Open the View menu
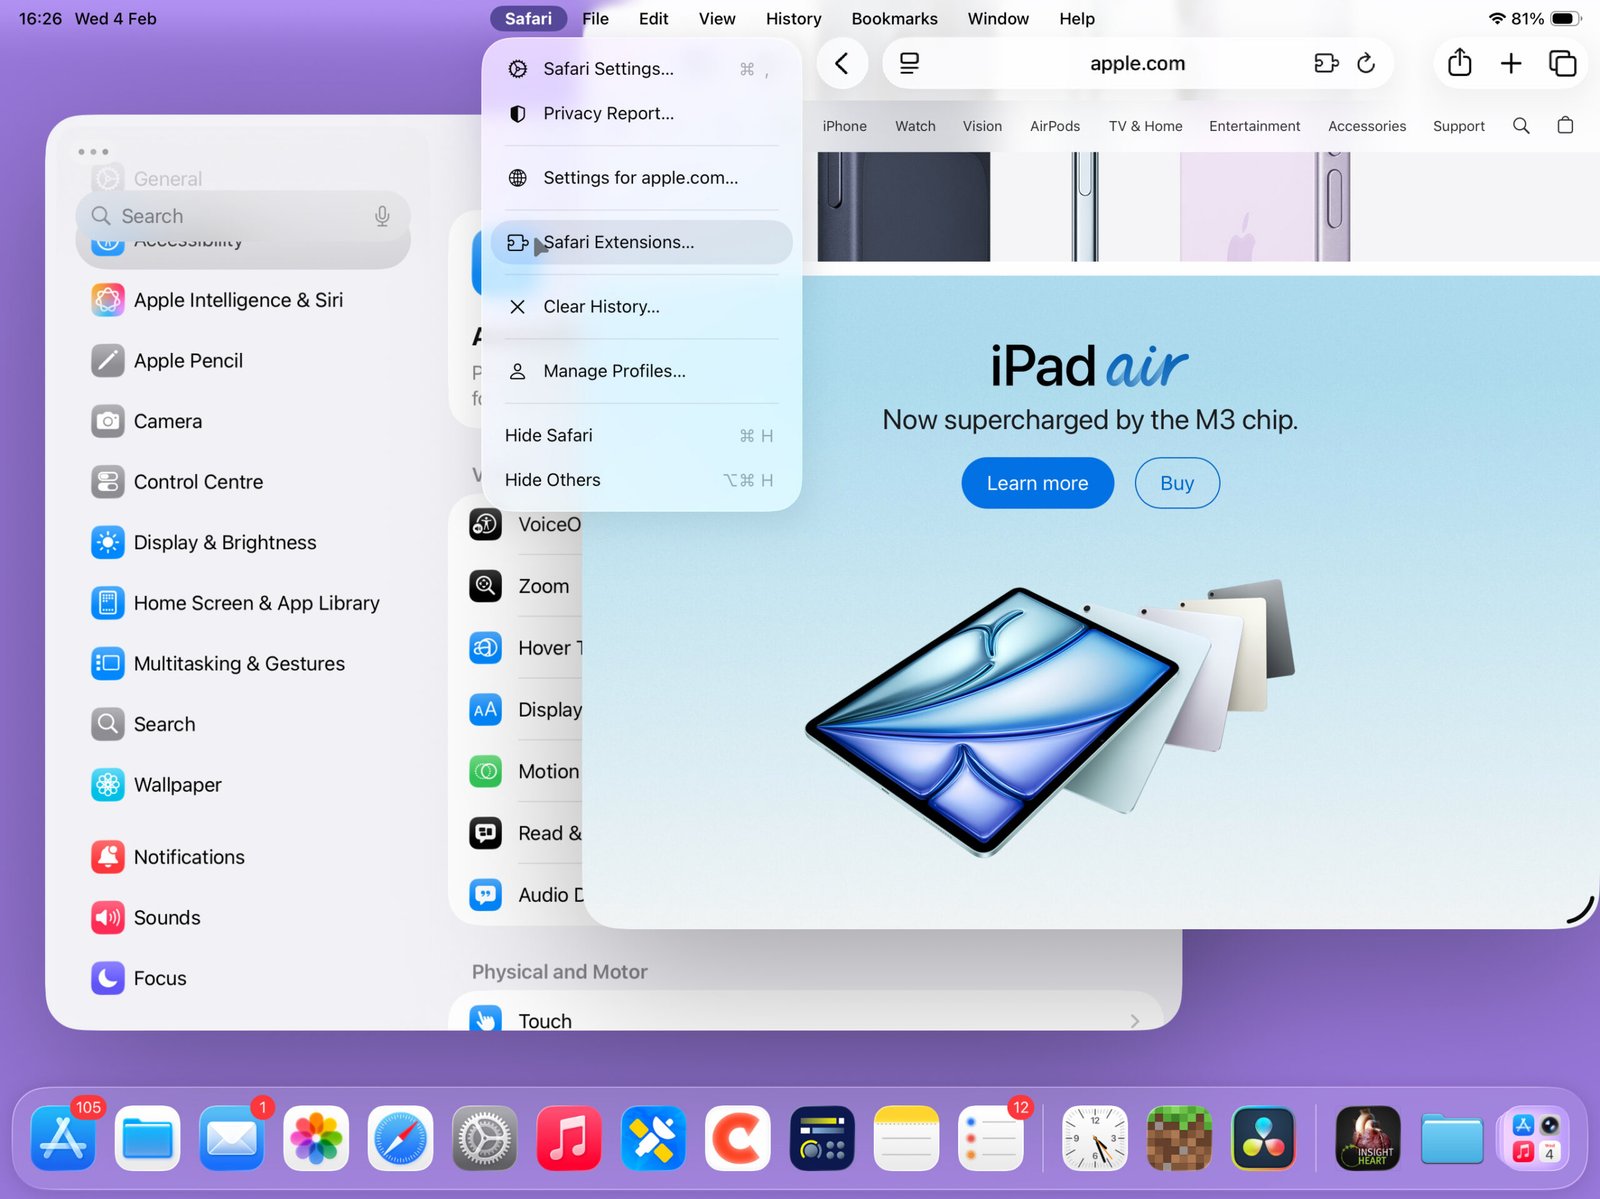The height and width of the screenshot is (1199, 1600). pyautogui.click(x=717, y=18)
